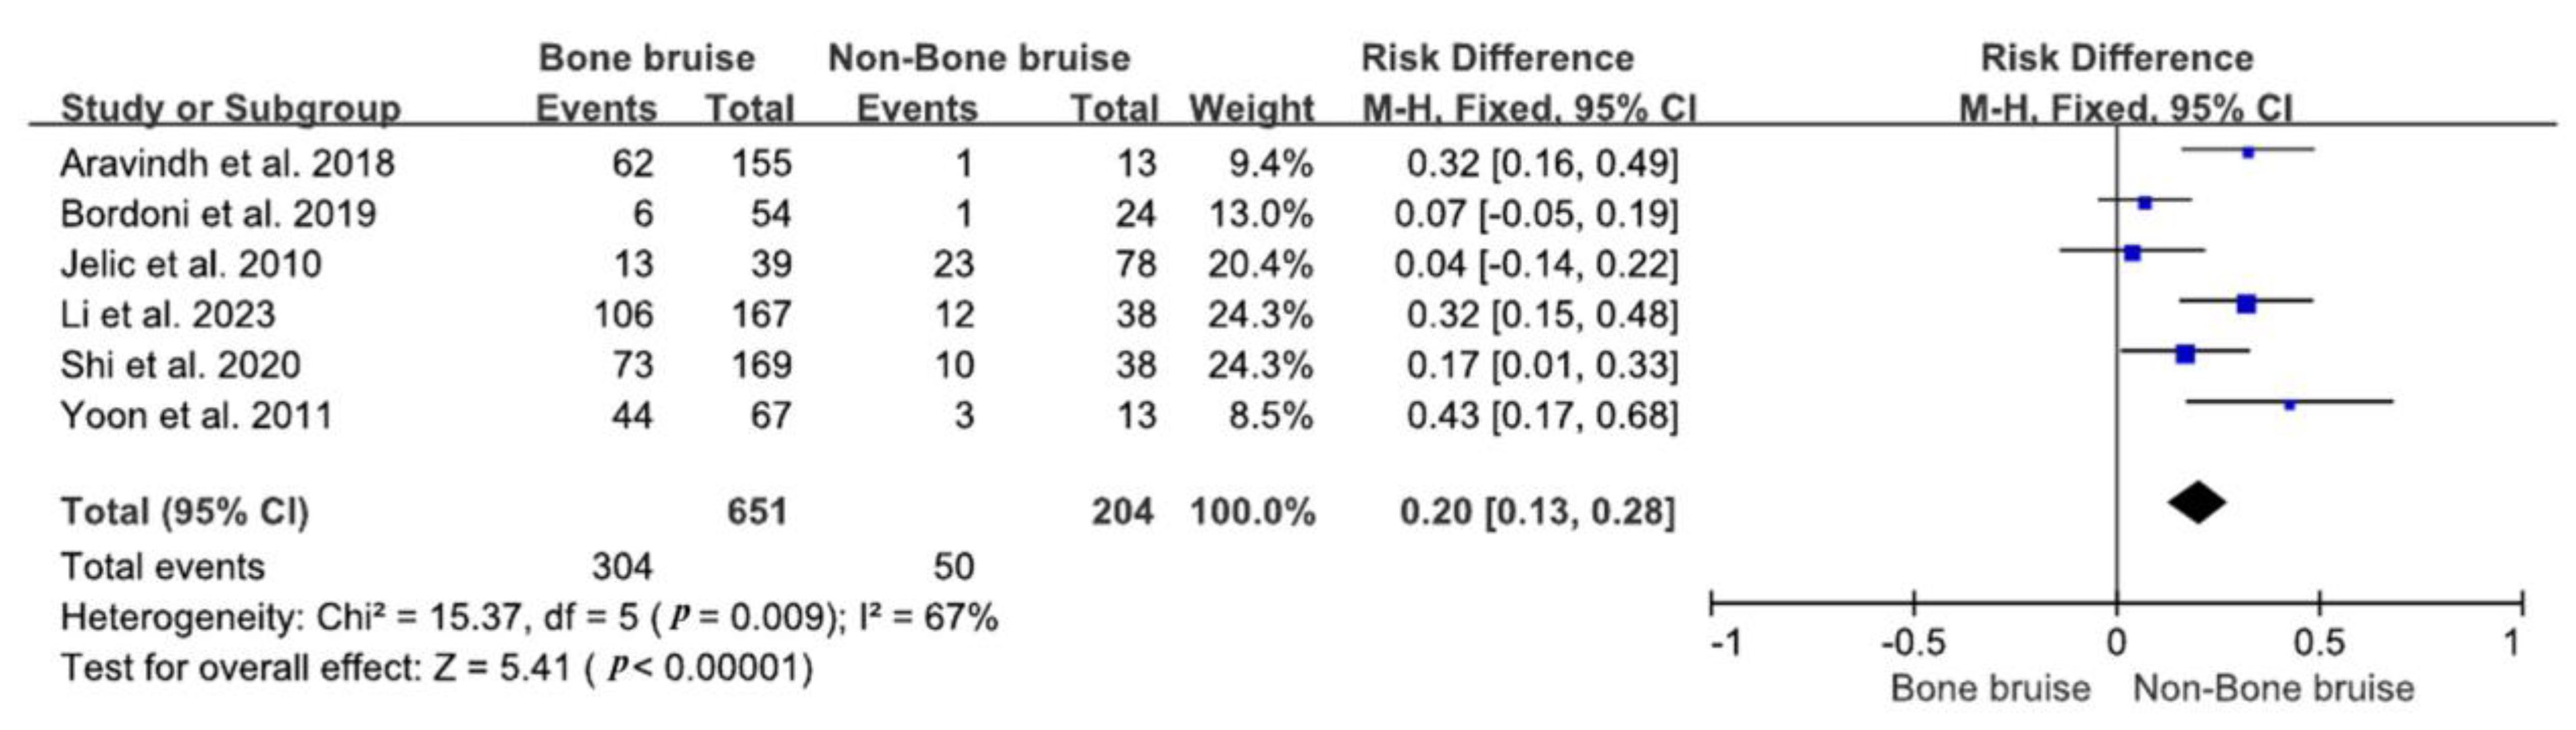Click the blue marker for Aravindh et al. 2018
The width and height of the screenshot is (2576, 730).
coord(2248,153)
